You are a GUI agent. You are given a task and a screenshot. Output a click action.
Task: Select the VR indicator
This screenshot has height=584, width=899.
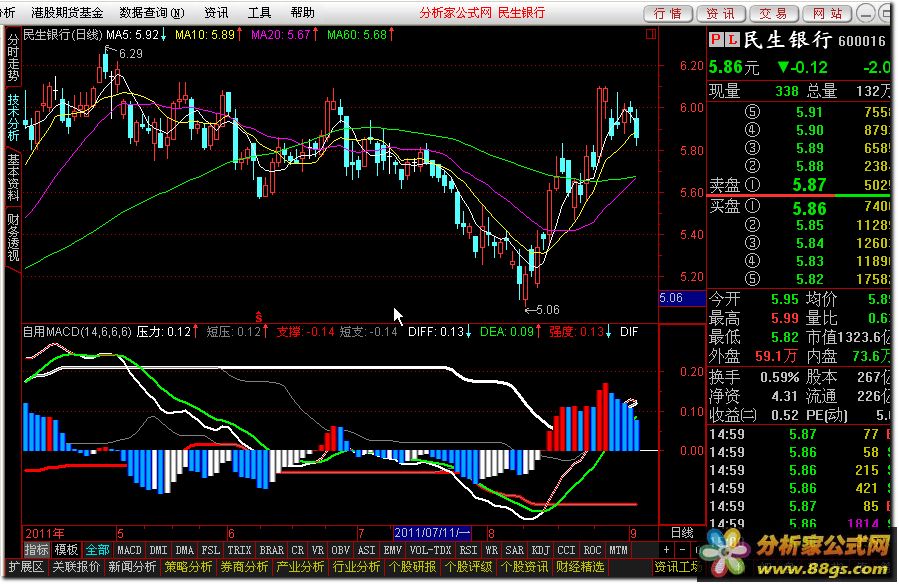[318, 550]
